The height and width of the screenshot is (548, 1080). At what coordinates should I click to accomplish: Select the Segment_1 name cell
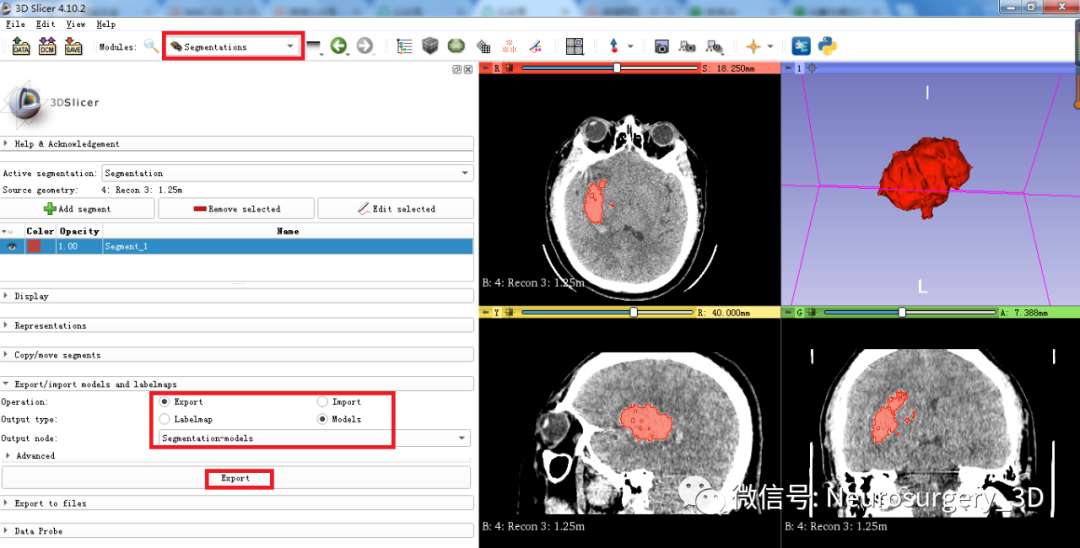click(287, 246)
